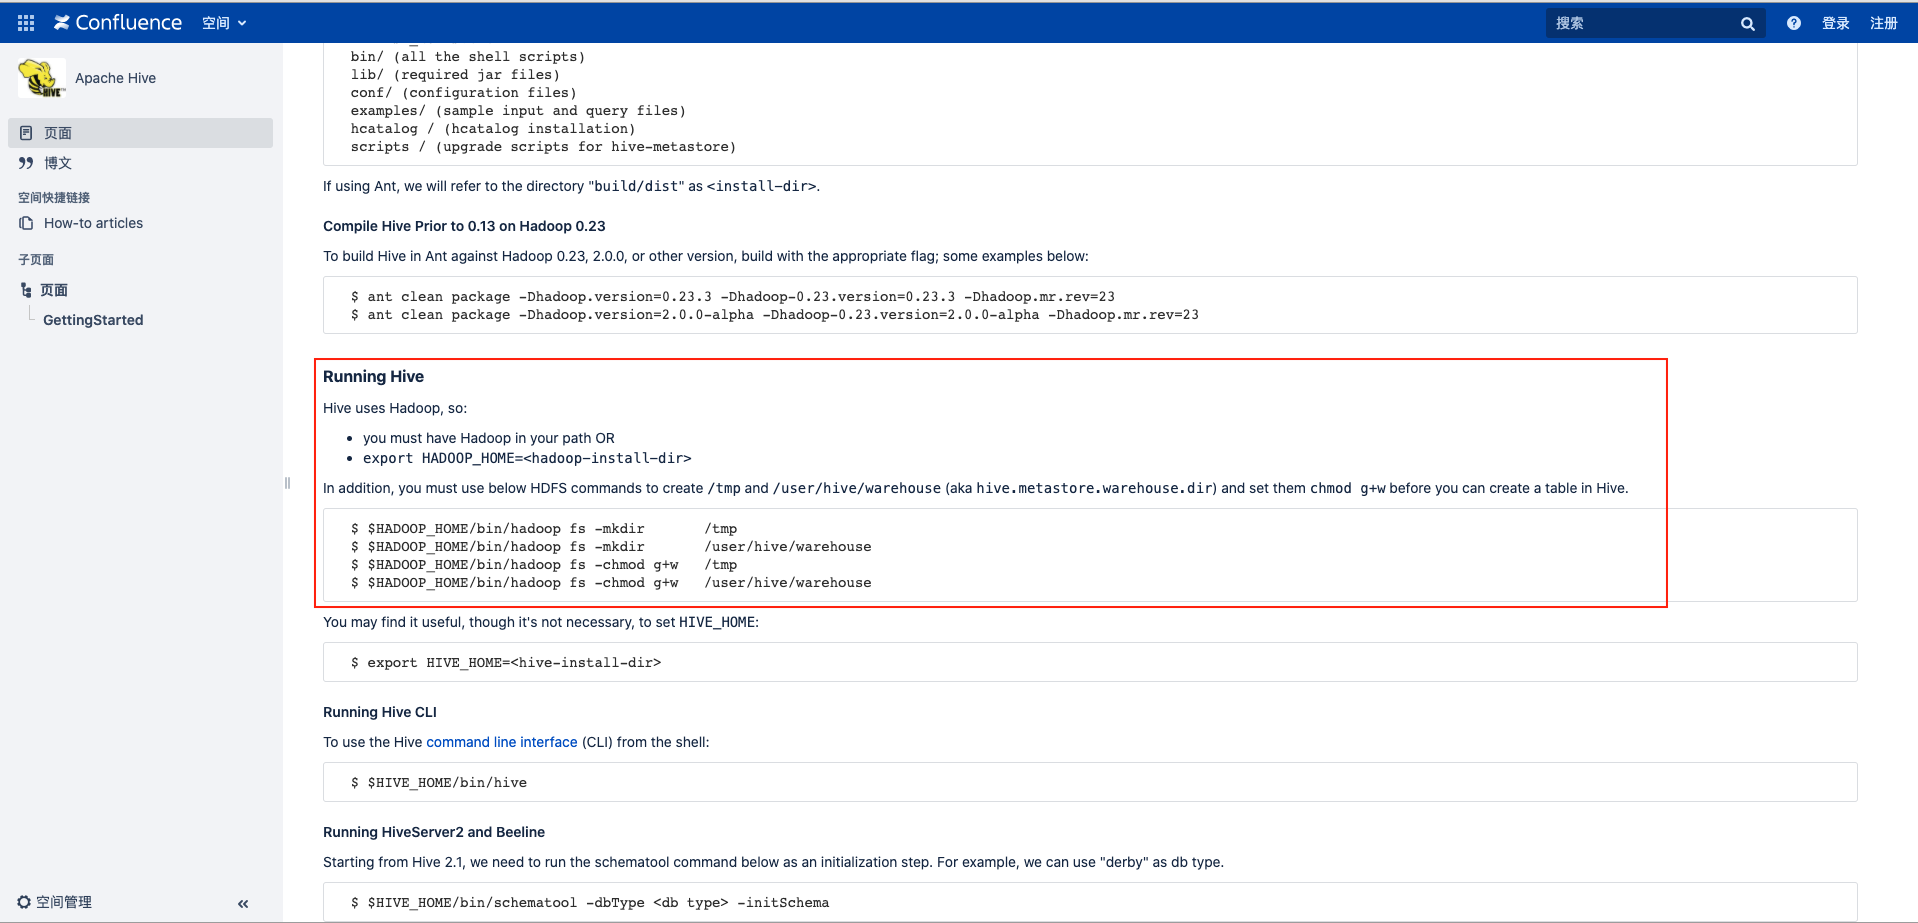The width and height of the screenshot is (1918, 923).
Task: Click the chmod g+w /tmp code line
Action: [x=544, y=565]
